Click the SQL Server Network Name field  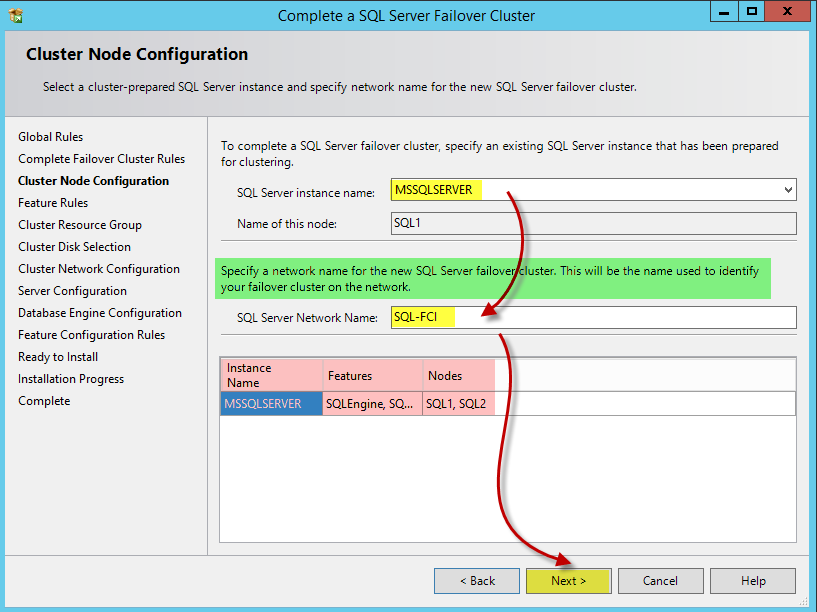point(593,318)
